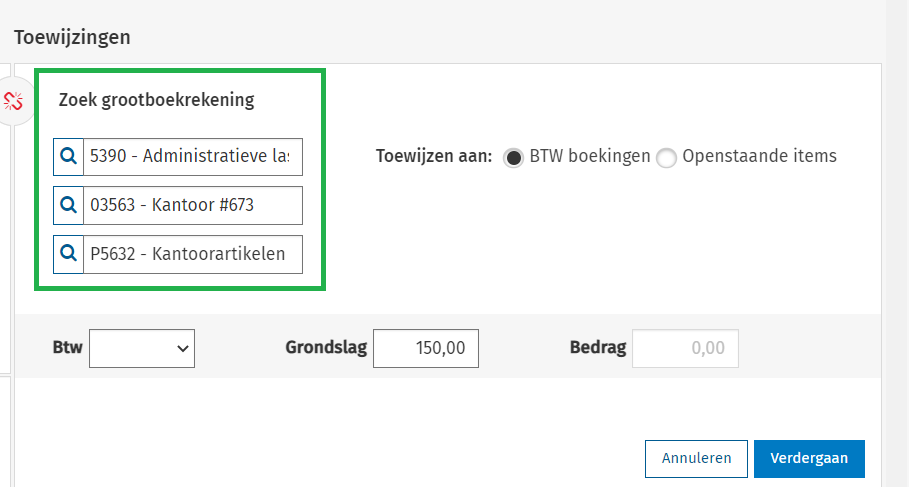This screenshot has width=909, height=487.
Task: Click the vertical scrollbar on right edge
Action: coord(897,244)
